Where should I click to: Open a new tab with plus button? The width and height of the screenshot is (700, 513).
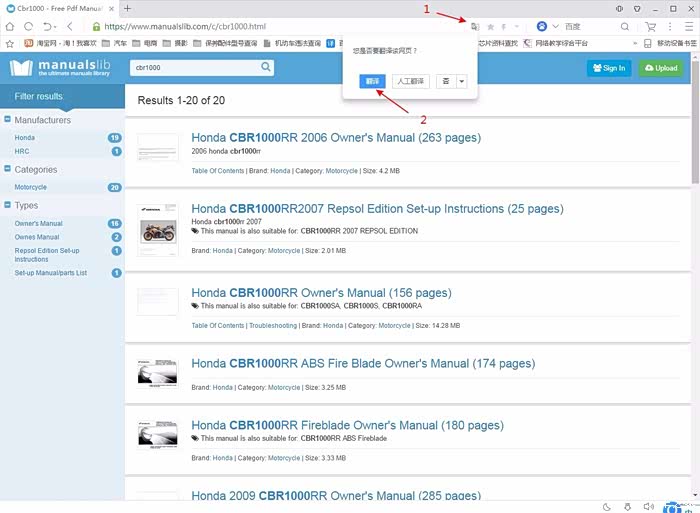pos(127,8)
